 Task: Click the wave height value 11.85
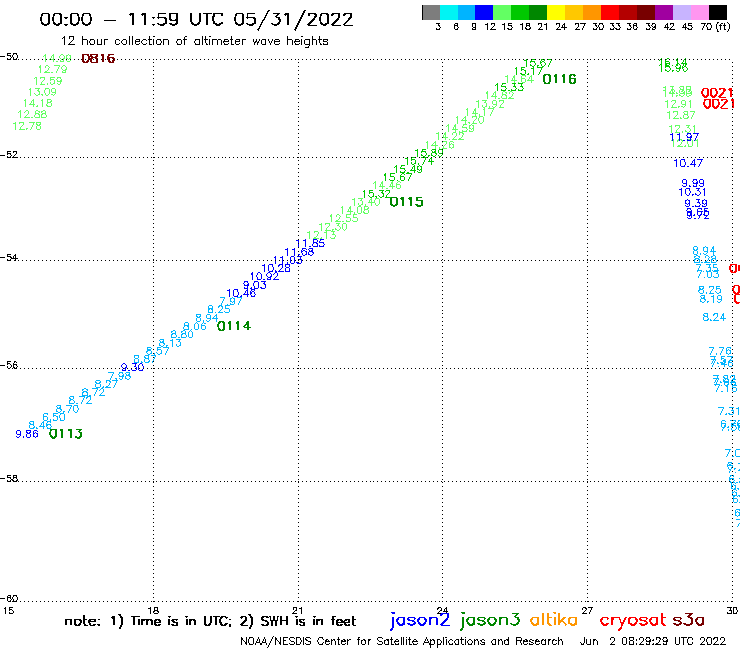pyautogui.click(x=310, y=243)
